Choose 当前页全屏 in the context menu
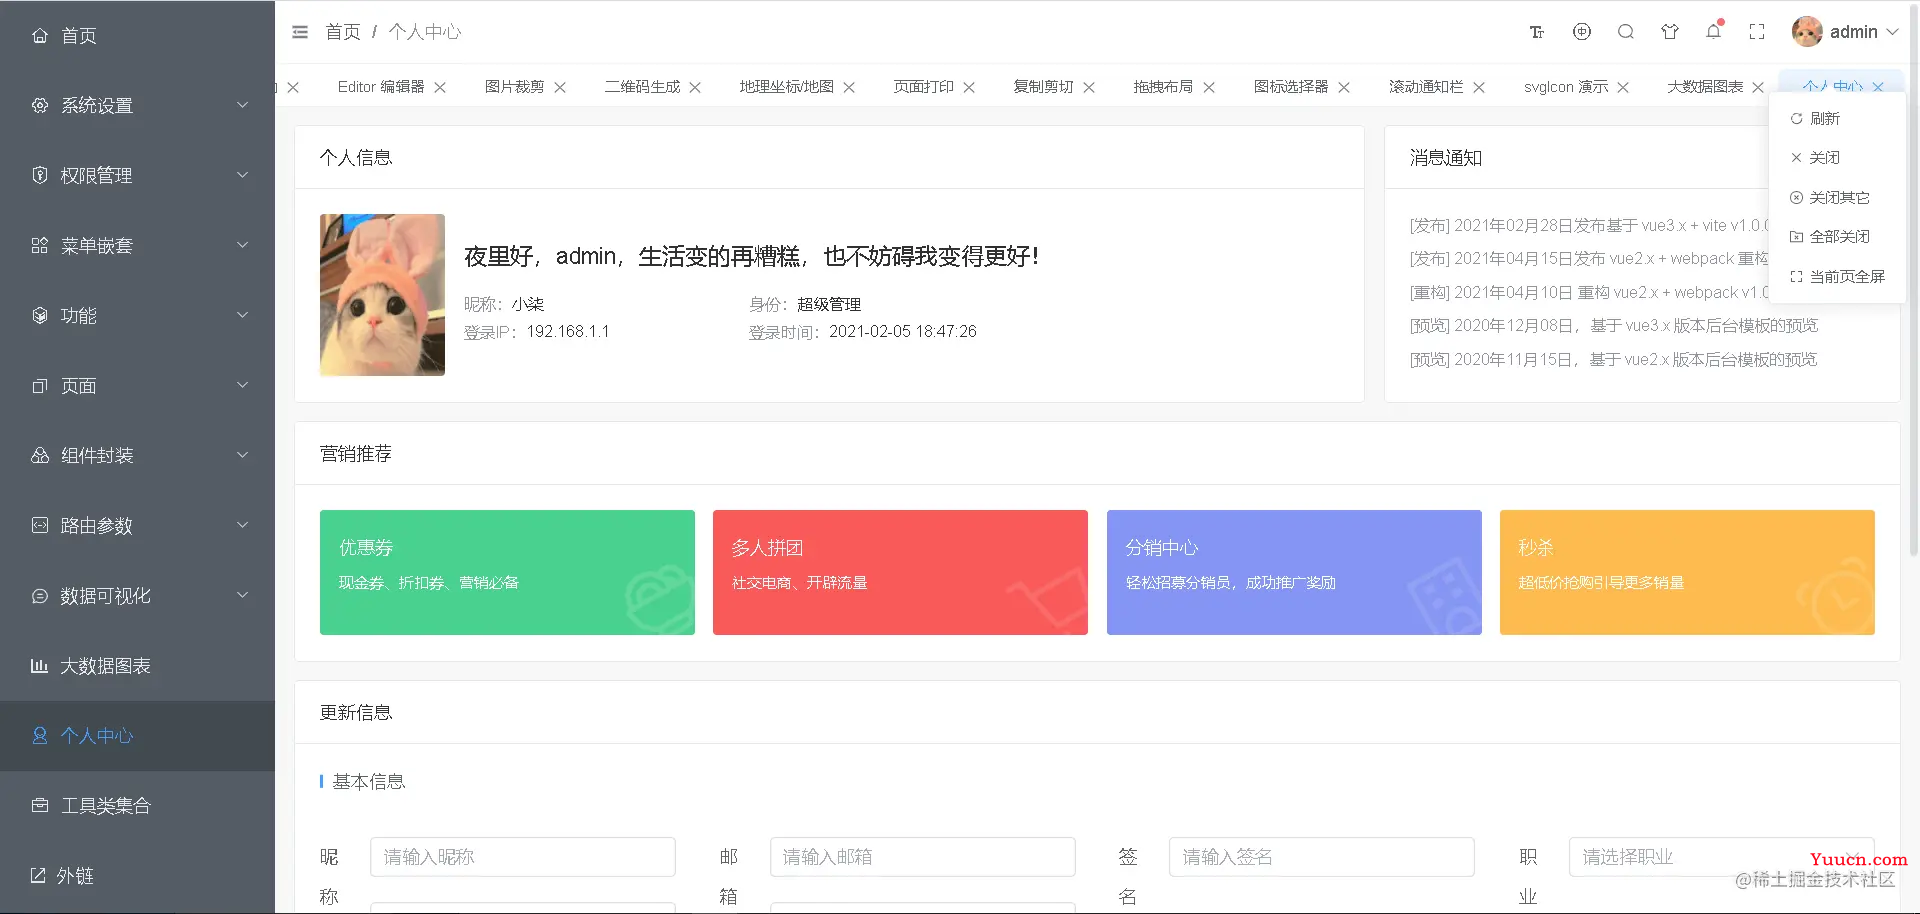The height and width of the screenshot is (914, 1920). point(1837,277)
